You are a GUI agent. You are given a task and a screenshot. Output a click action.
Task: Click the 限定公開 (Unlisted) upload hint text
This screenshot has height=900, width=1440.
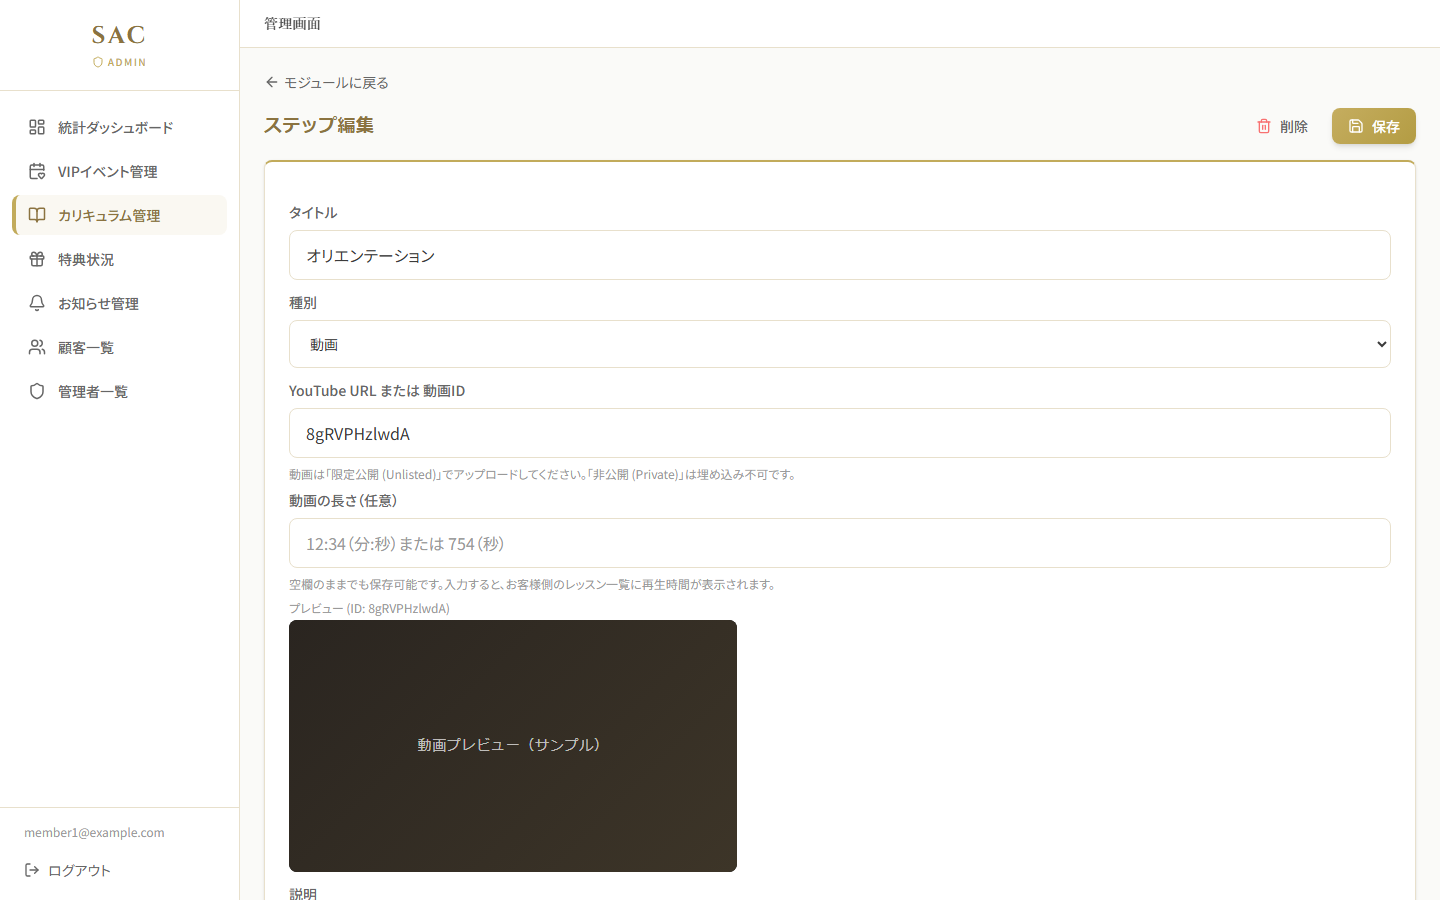pyautogui.click(x=544, y=474)
